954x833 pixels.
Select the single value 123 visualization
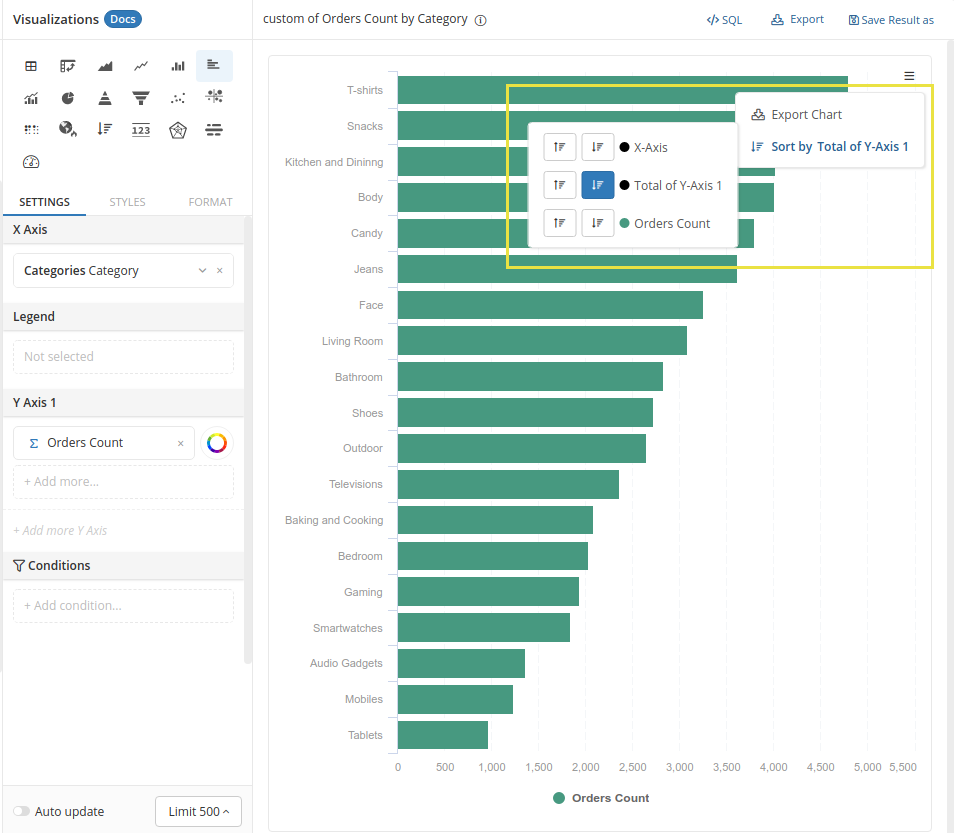(x=141, y=130)
